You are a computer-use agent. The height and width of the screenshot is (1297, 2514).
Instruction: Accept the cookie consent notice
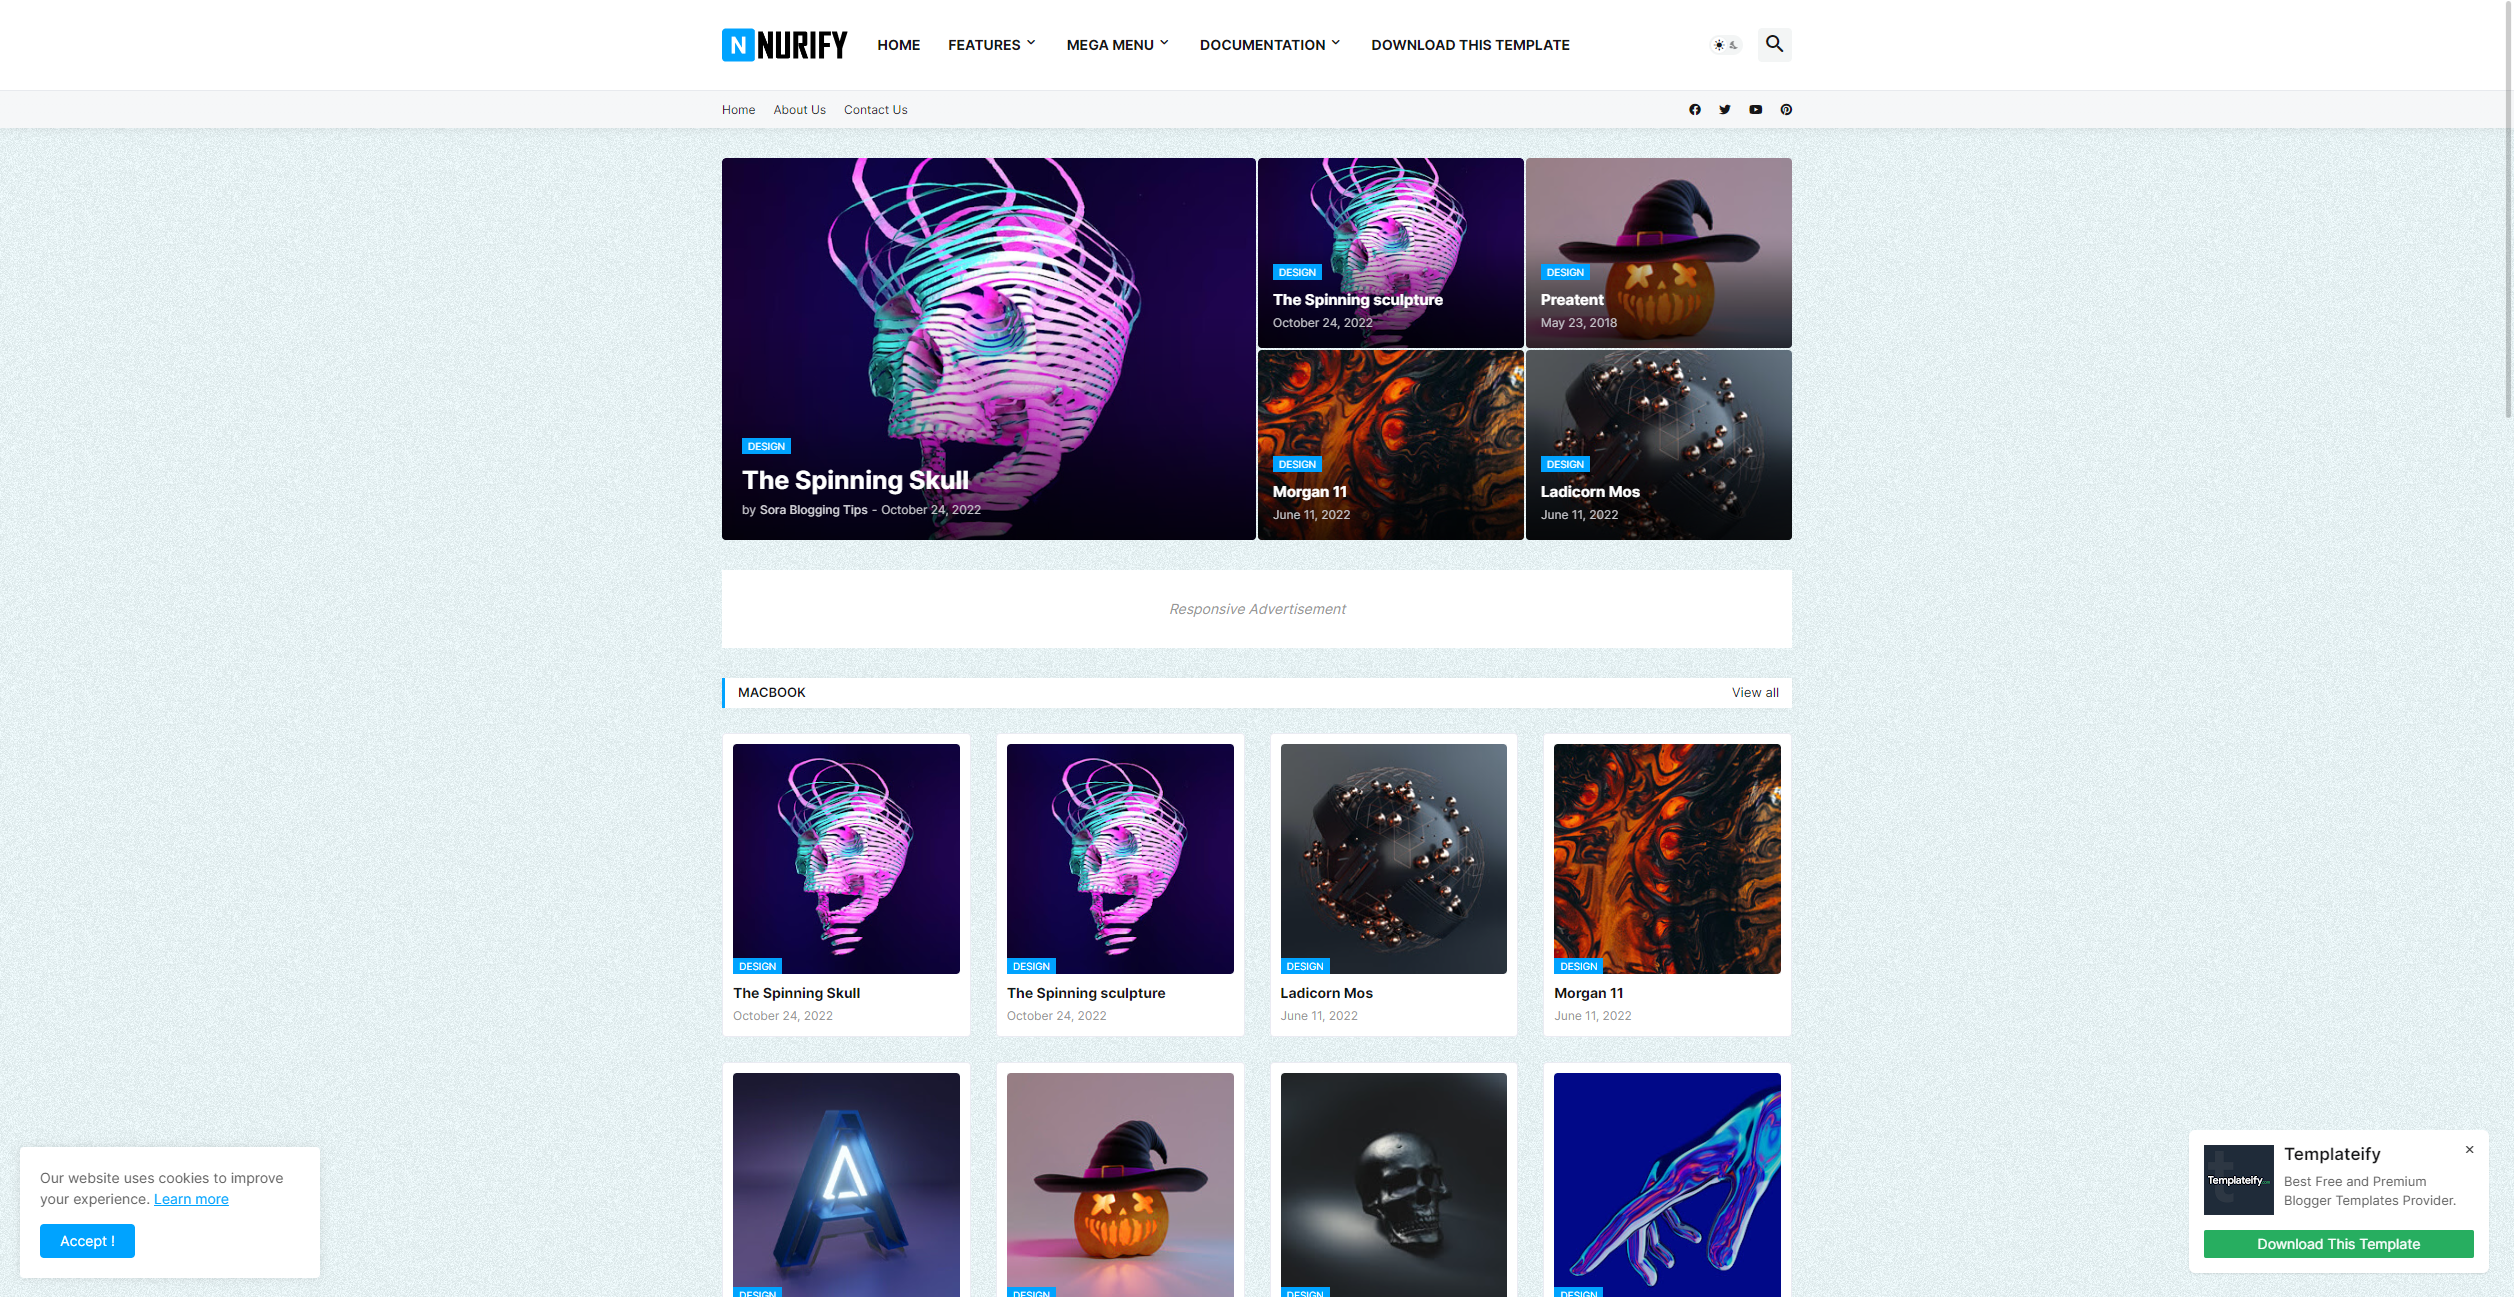(x=86, y=1241)
